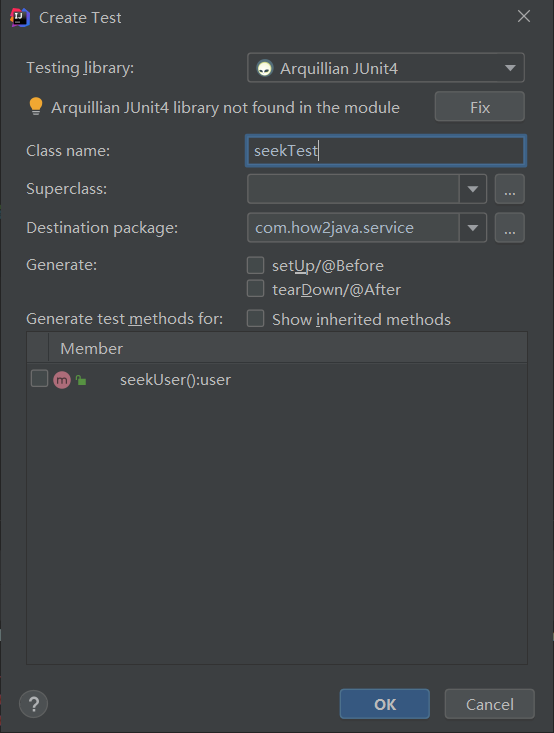The height and width of the screenshot is (733, 554).
Task: Select the seekUser():user row text
Action: pyautogui.click(x=175, y=380)
